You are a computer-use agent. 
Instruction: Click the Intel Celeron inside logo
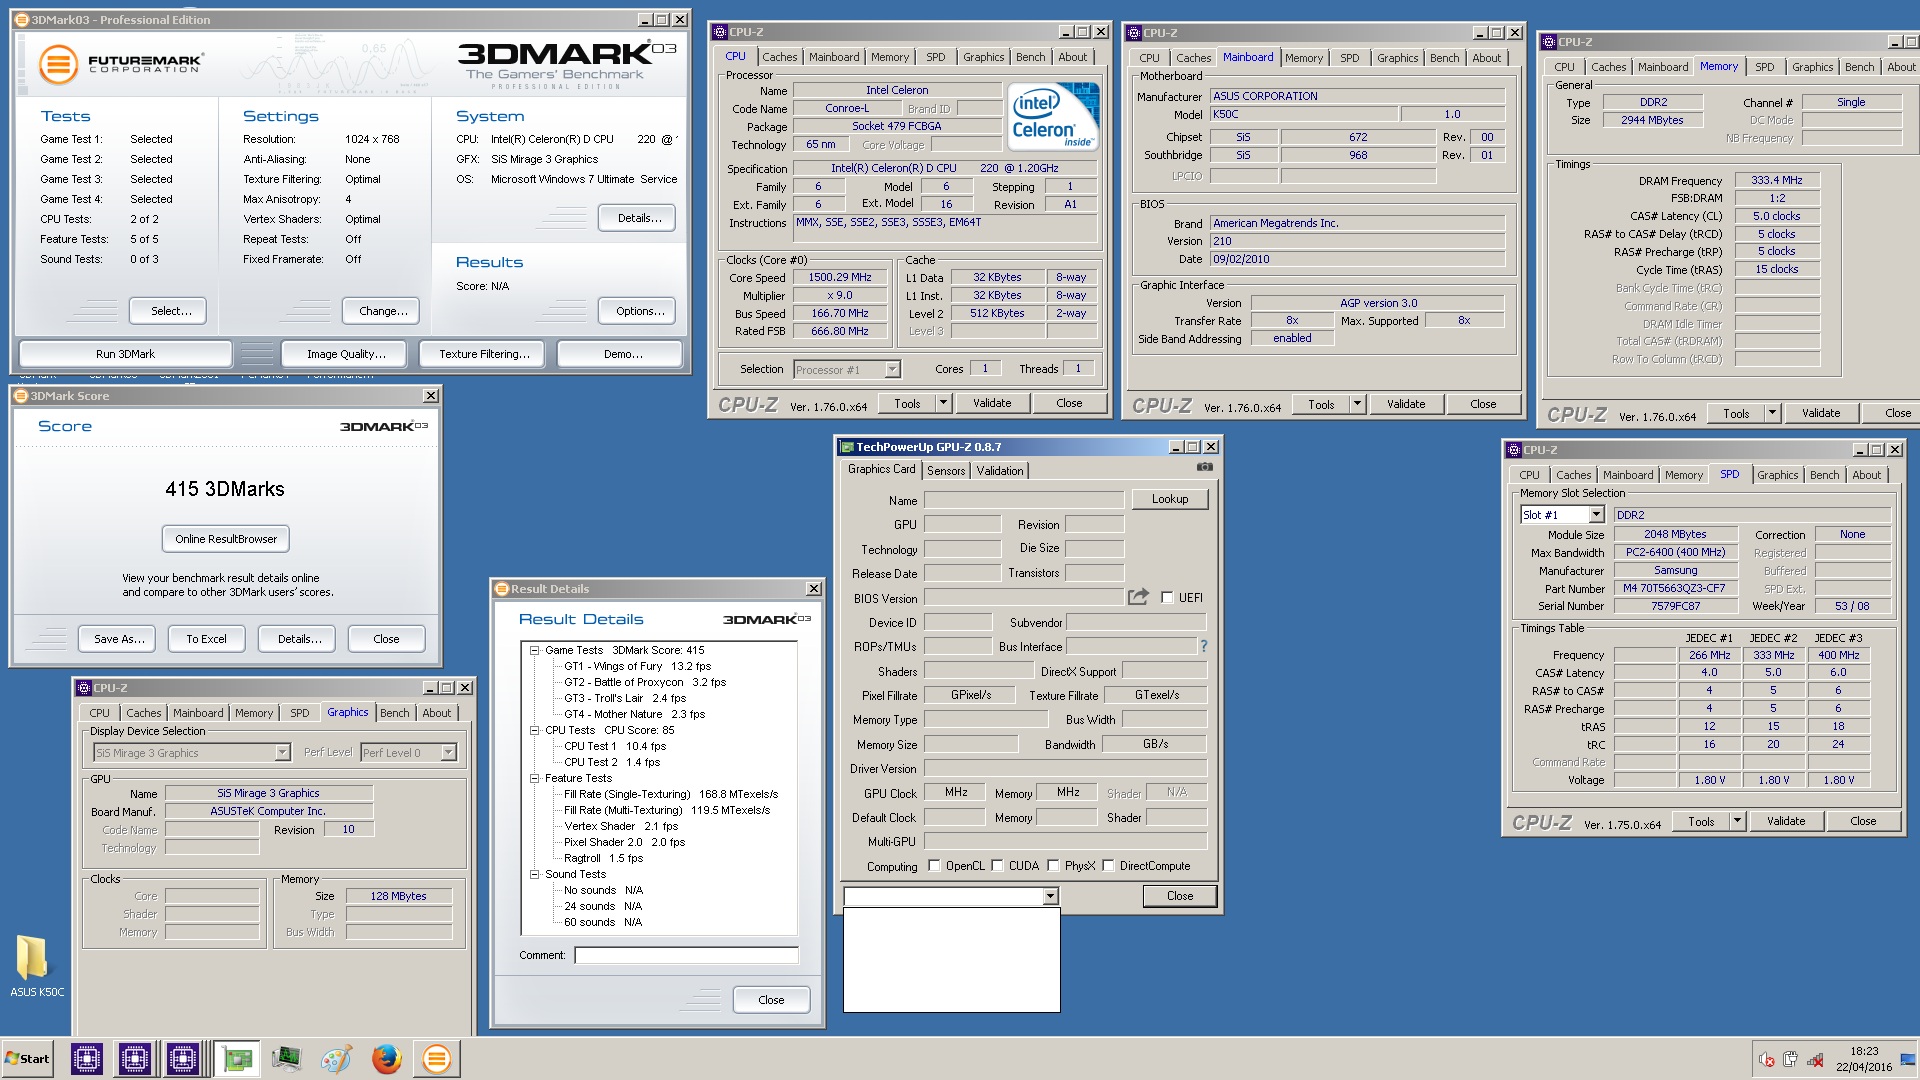point(1054,116)
